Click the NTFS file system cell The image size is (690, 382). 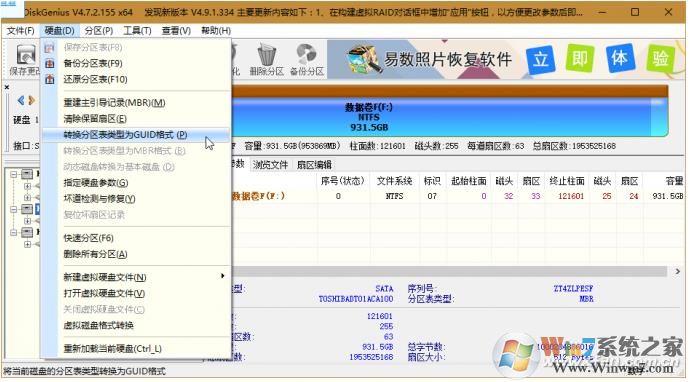pos(394,196)
